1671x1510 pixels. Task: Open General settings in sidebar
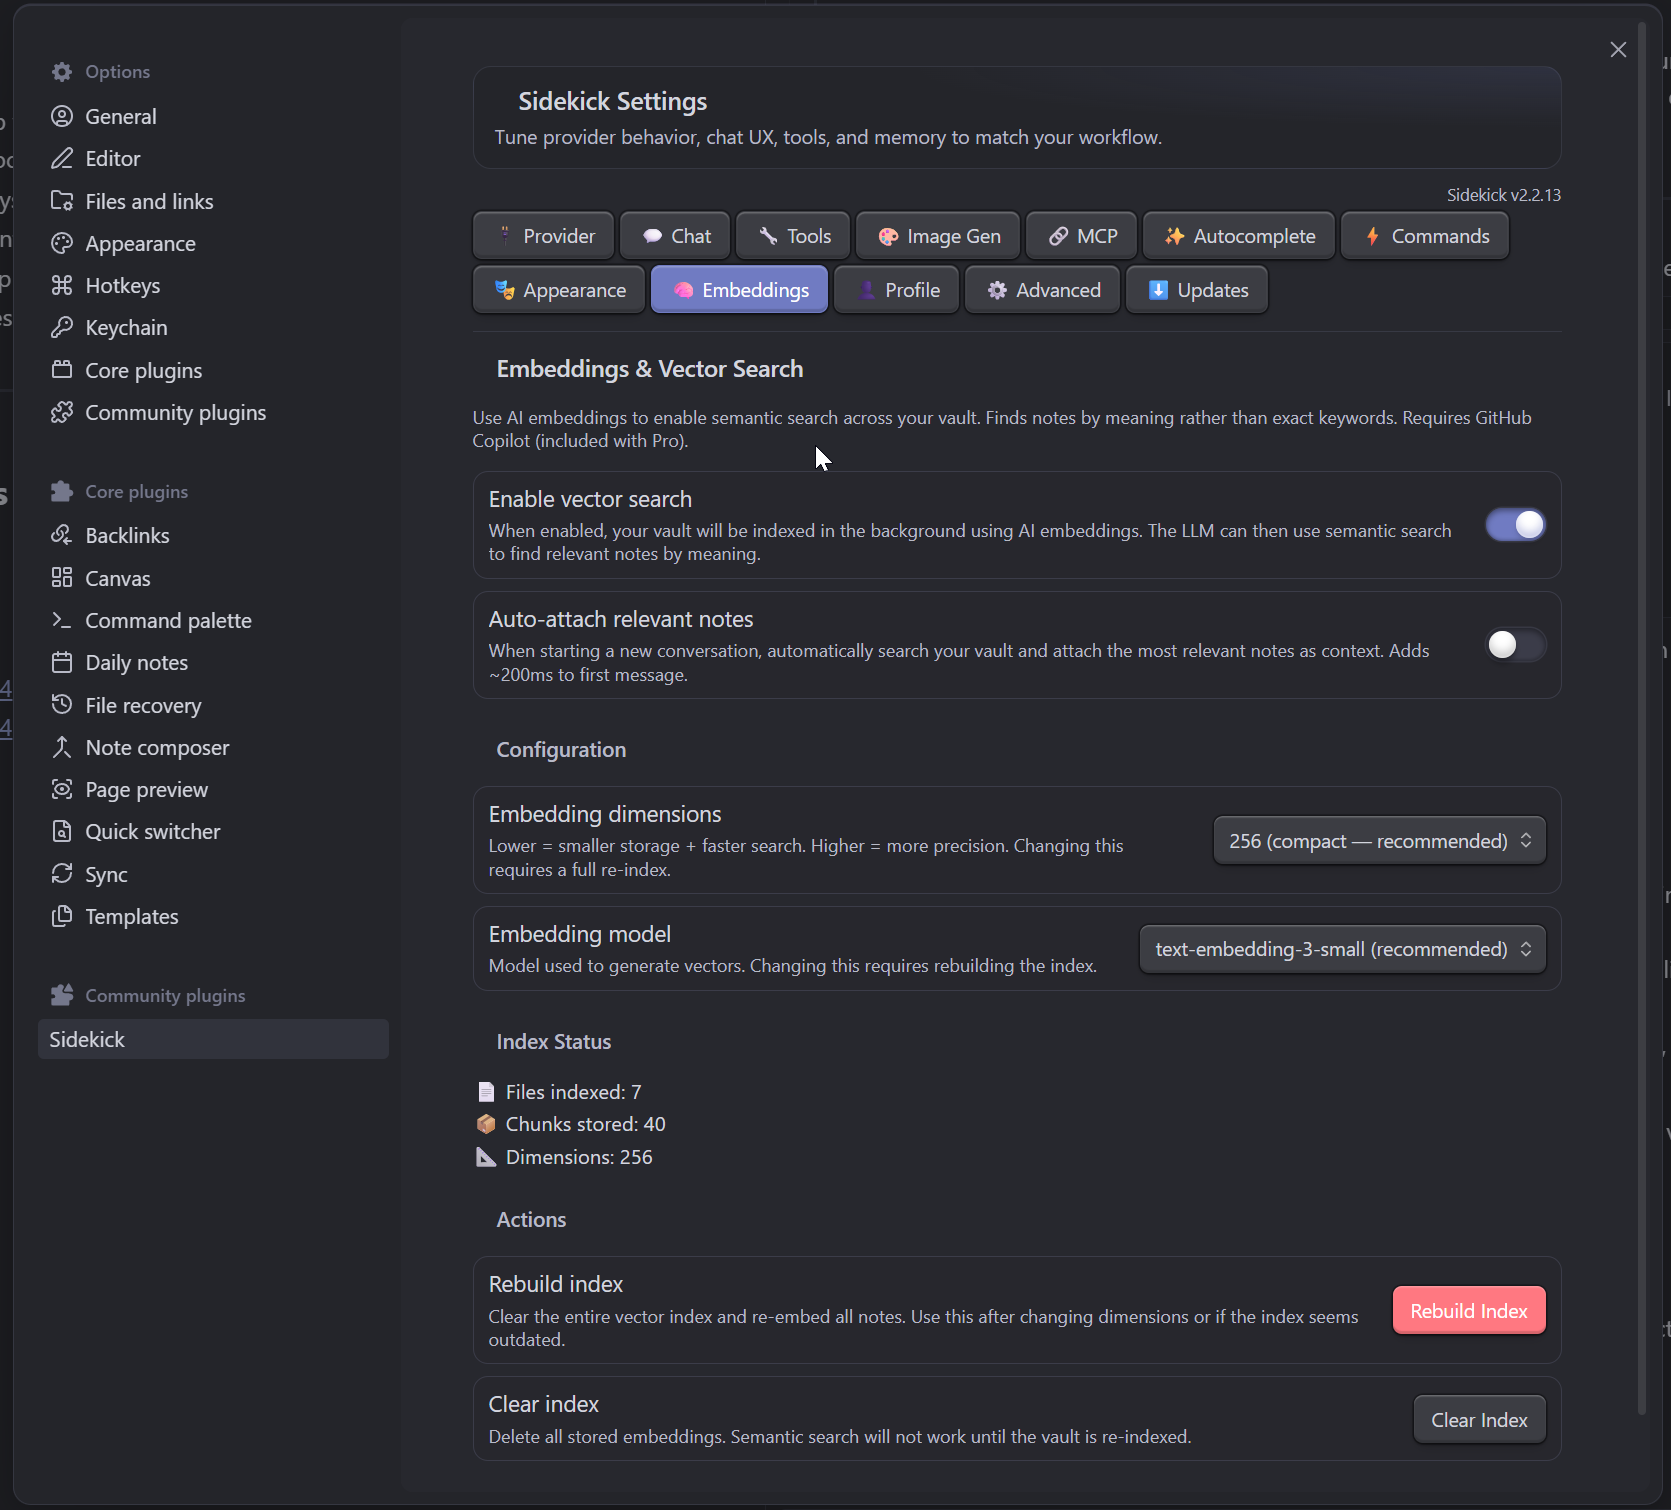(213, 117)
